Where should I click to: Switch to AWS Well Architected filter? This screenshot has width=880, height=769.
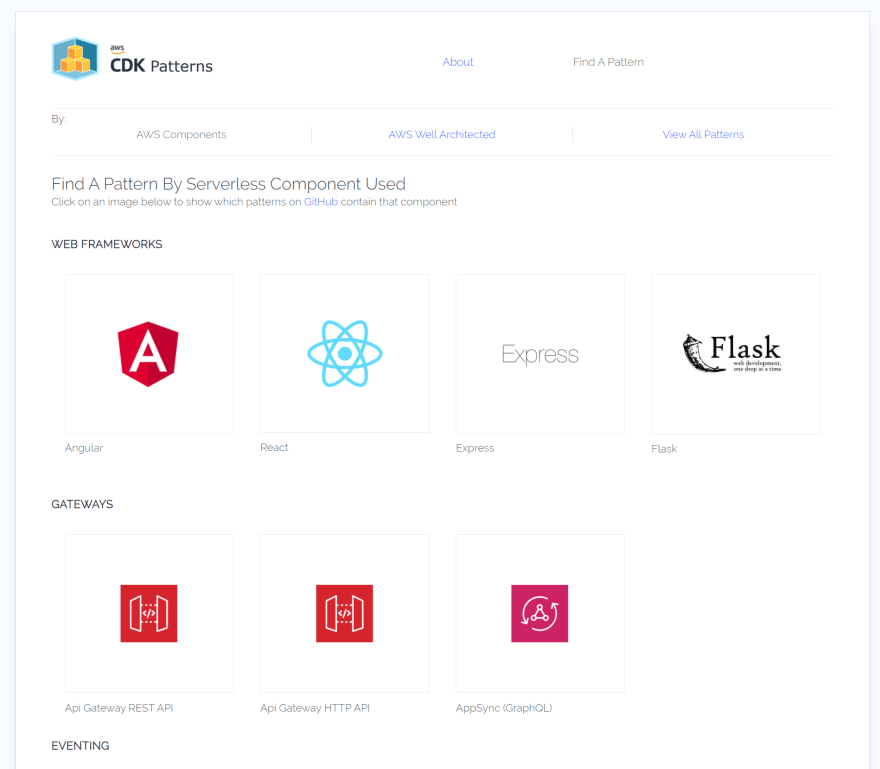tap(442, 134)
